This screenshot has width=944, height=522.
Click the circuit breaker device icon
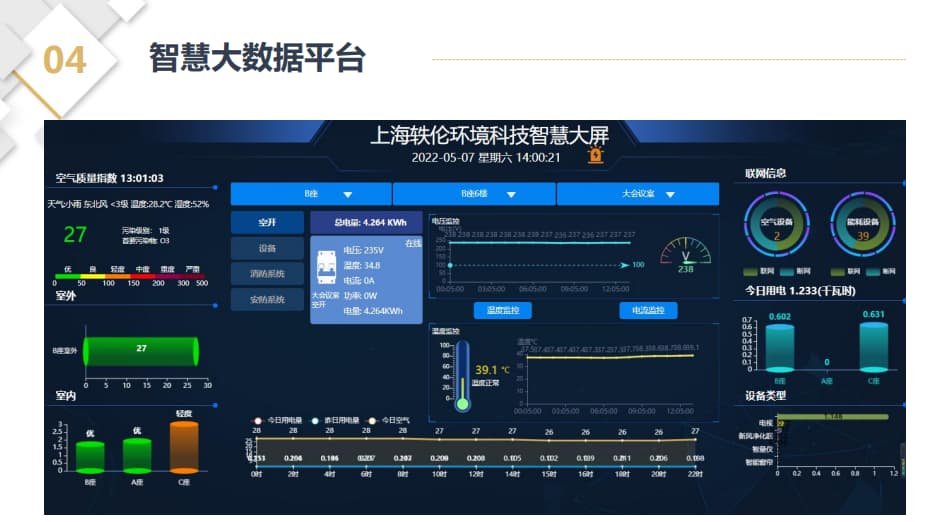coord(326,268)
